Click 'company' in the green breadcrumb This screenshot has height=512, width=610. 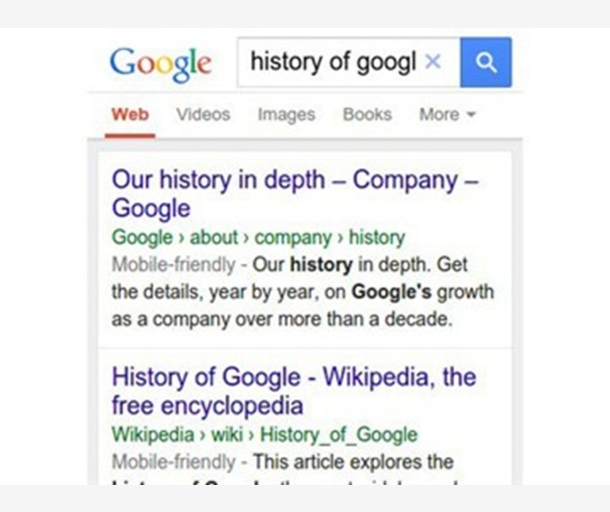coord(292,238)
